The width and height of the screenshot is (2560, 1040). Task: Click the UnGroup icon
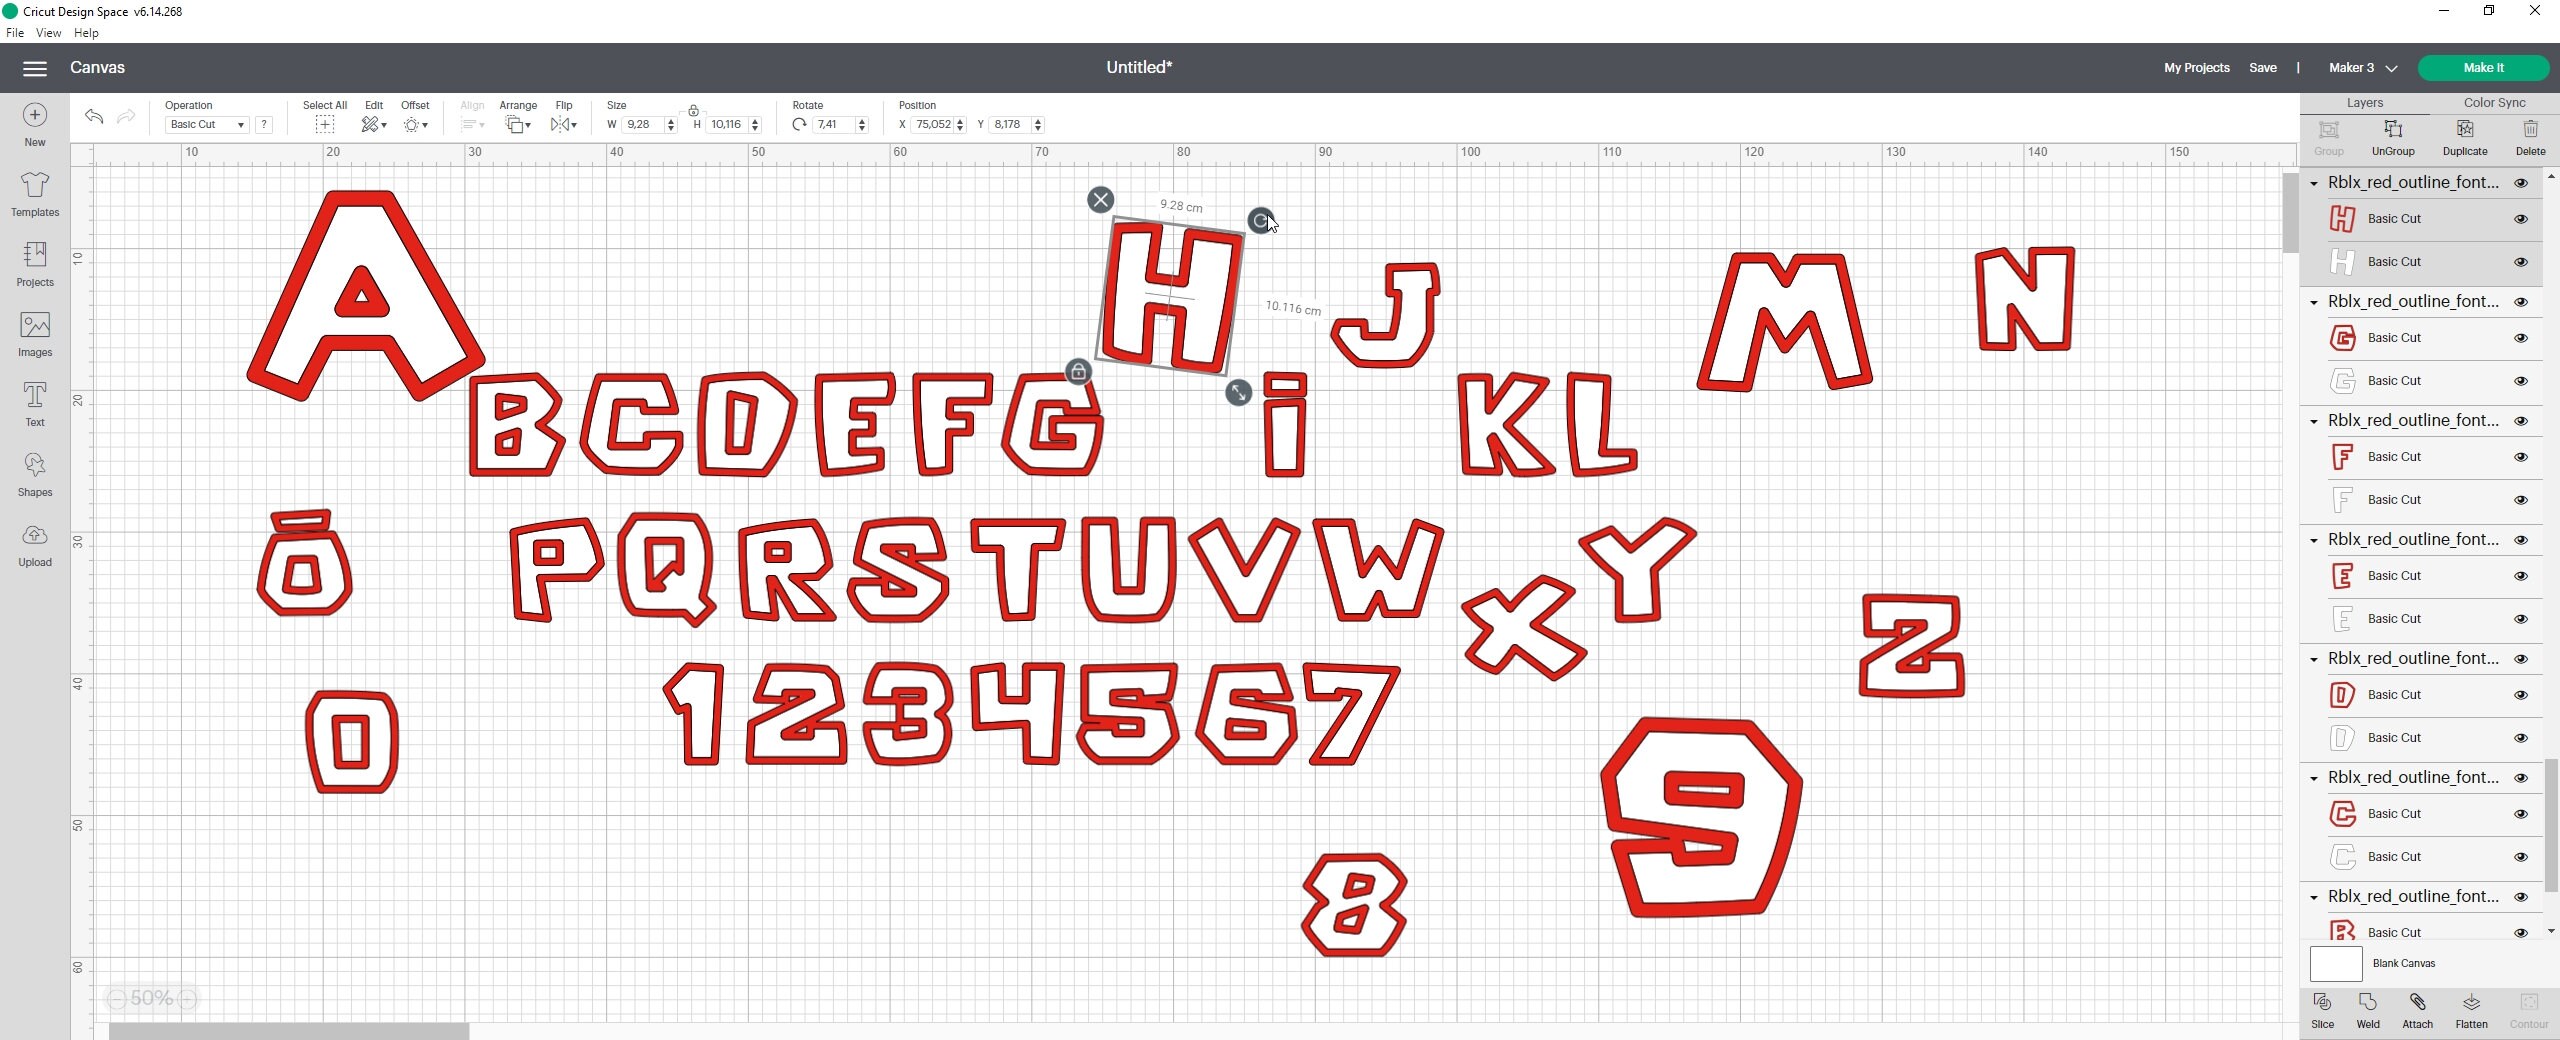coord(2394,135)
